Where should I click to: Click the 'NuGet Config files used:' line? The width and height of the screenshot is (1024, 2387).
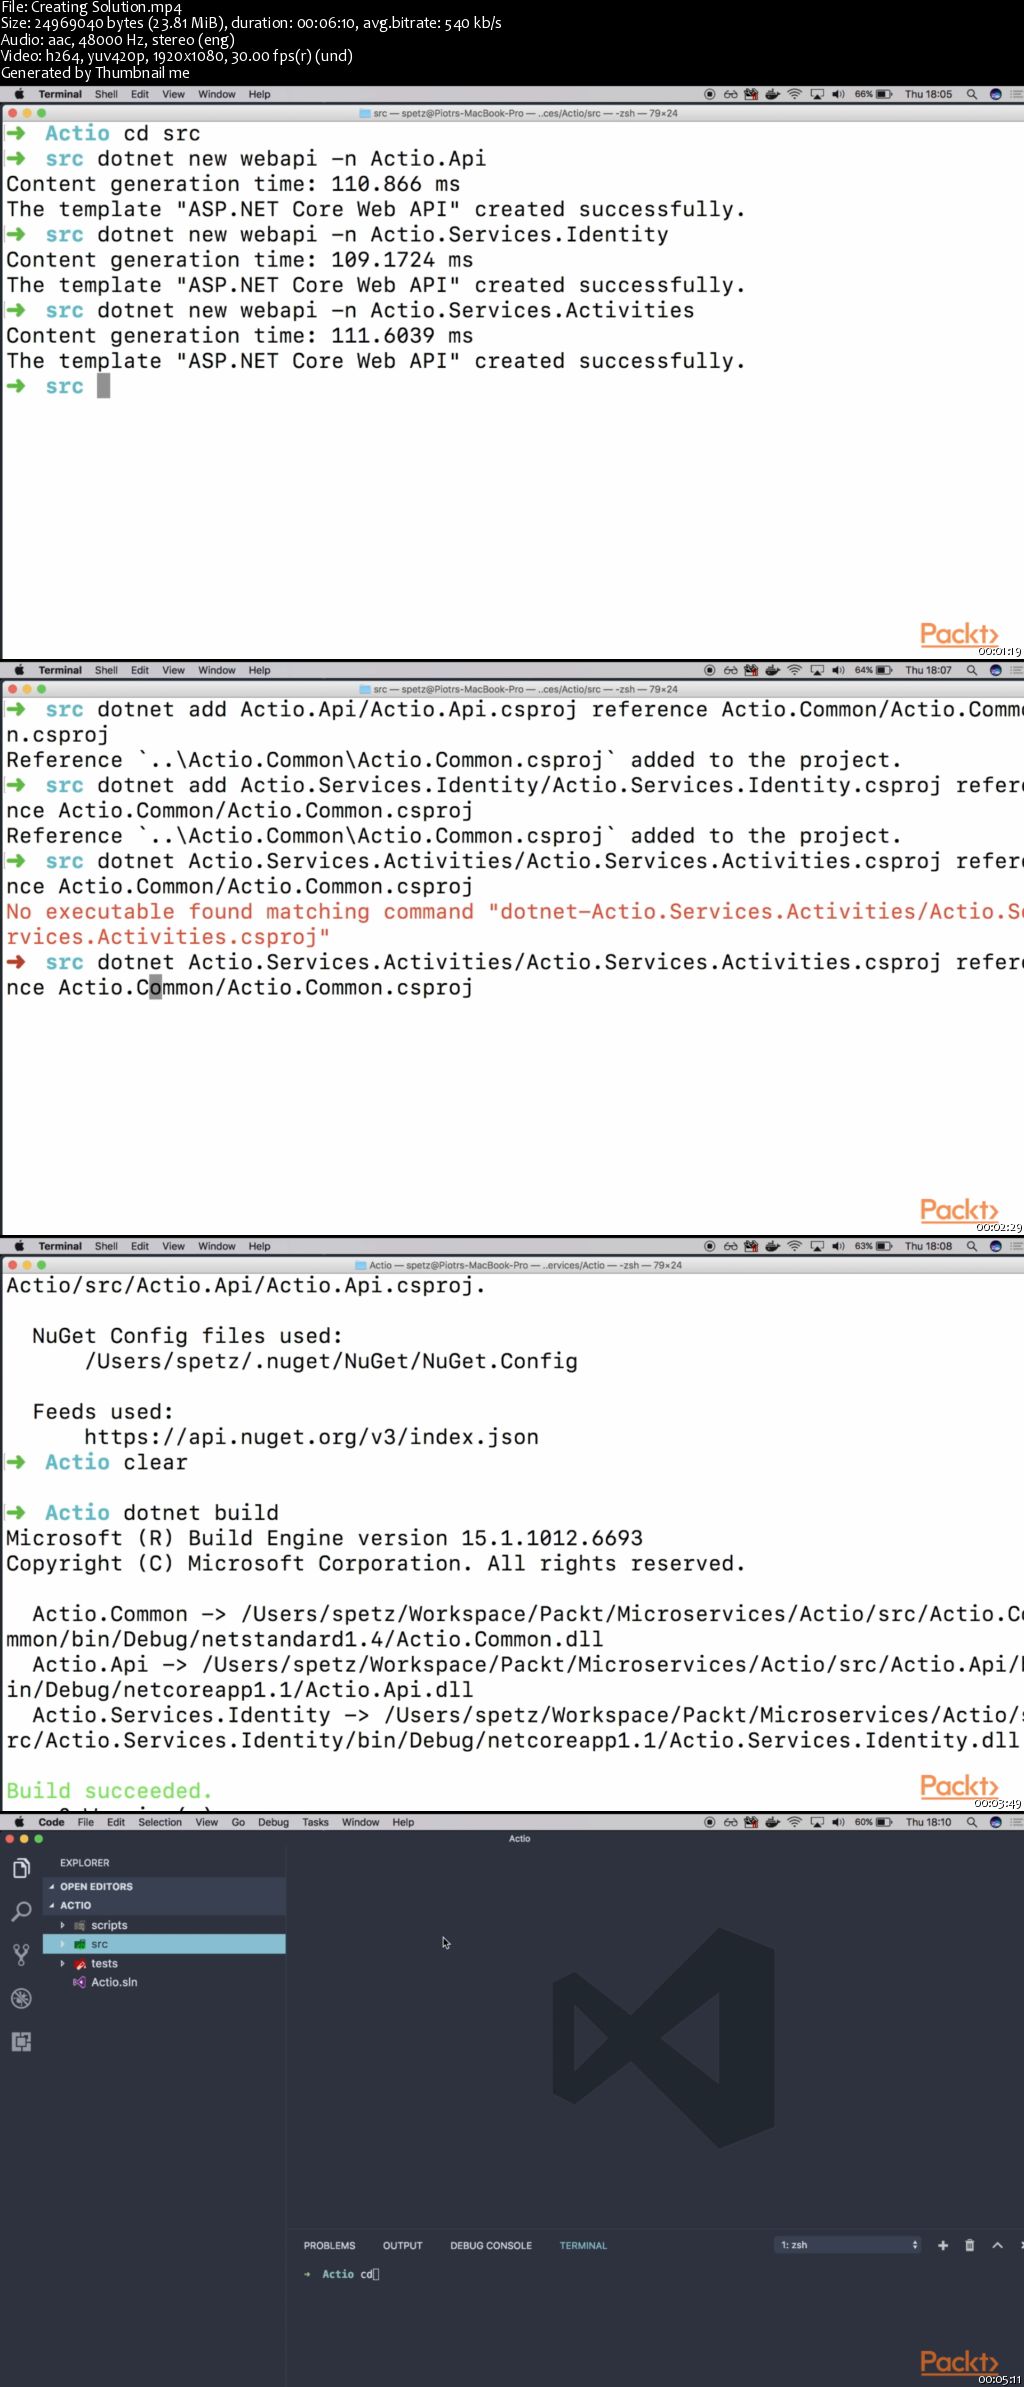pos(187,1336)
